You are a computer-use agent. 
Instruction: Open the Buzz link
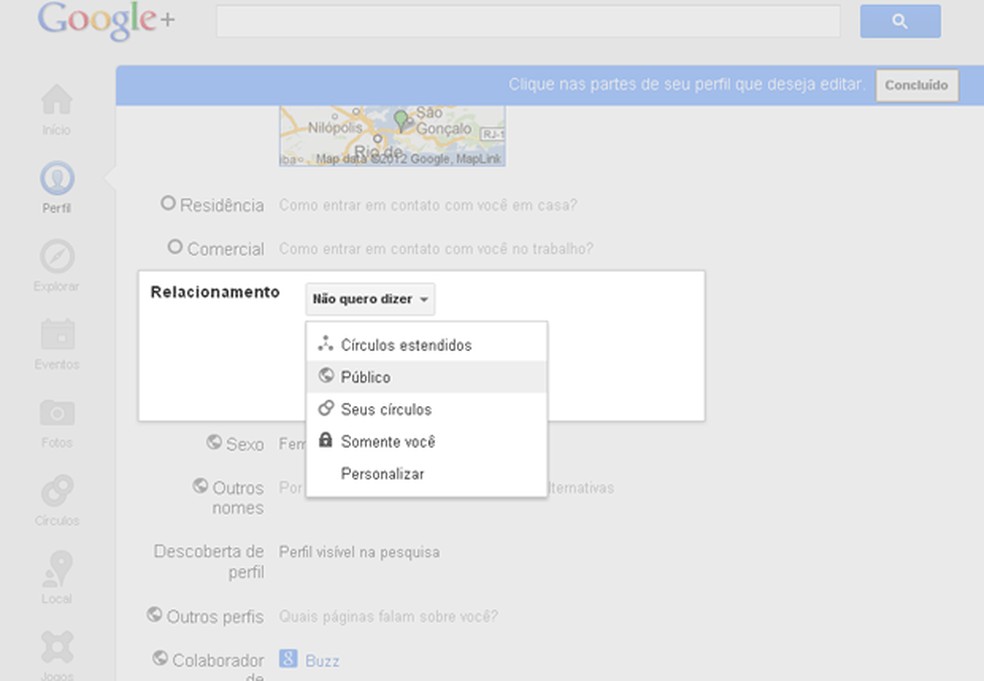click(x=323, y=661)
